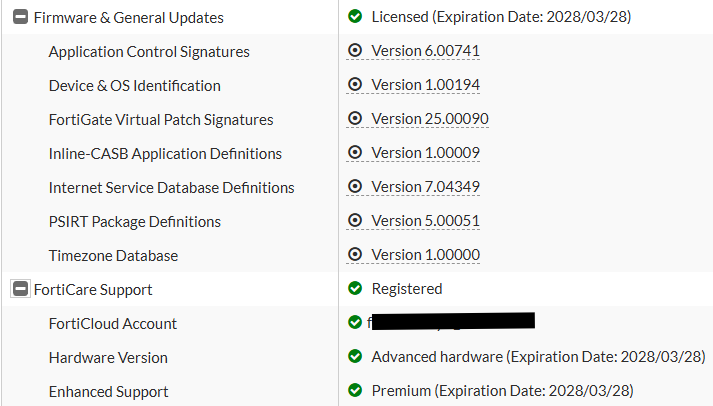Collapse the Firmware & General Updates section
This screenshot has width=713, height=406.
click(x=20, y=18)
